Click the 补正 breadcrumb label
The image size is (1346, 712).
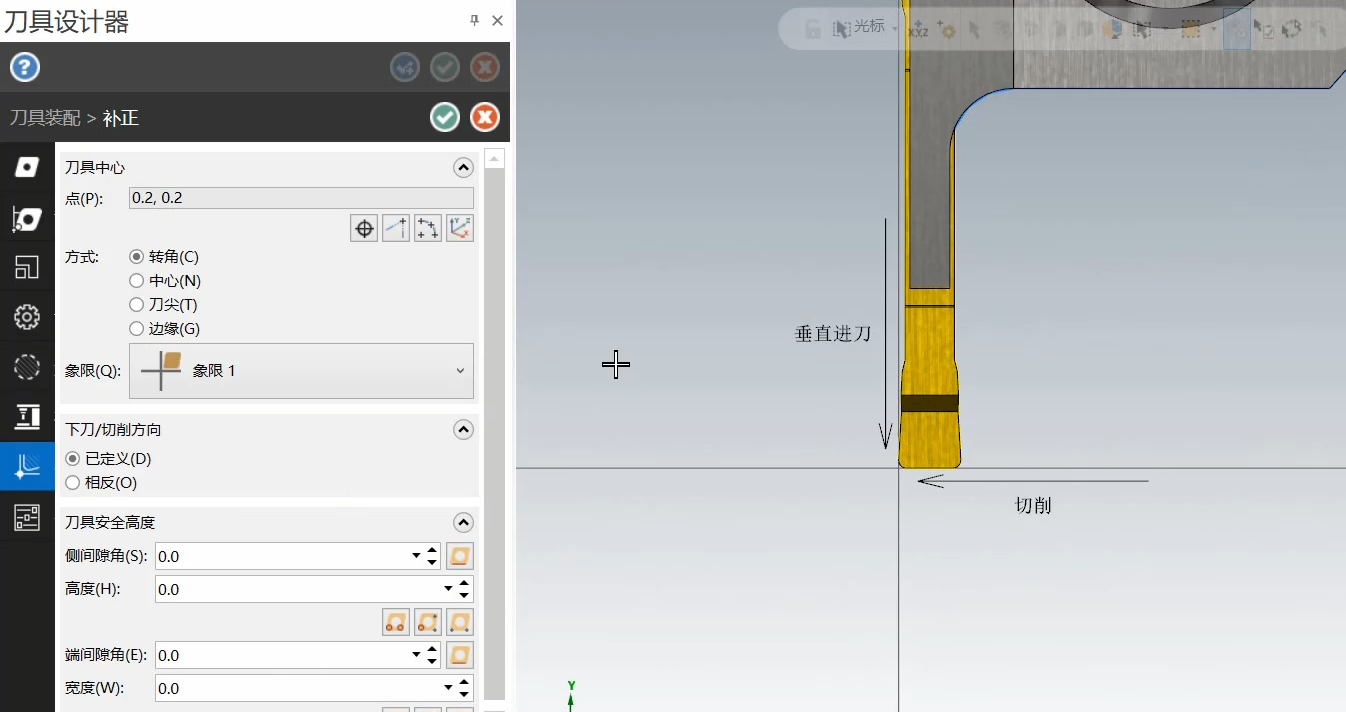coord(120,118)
